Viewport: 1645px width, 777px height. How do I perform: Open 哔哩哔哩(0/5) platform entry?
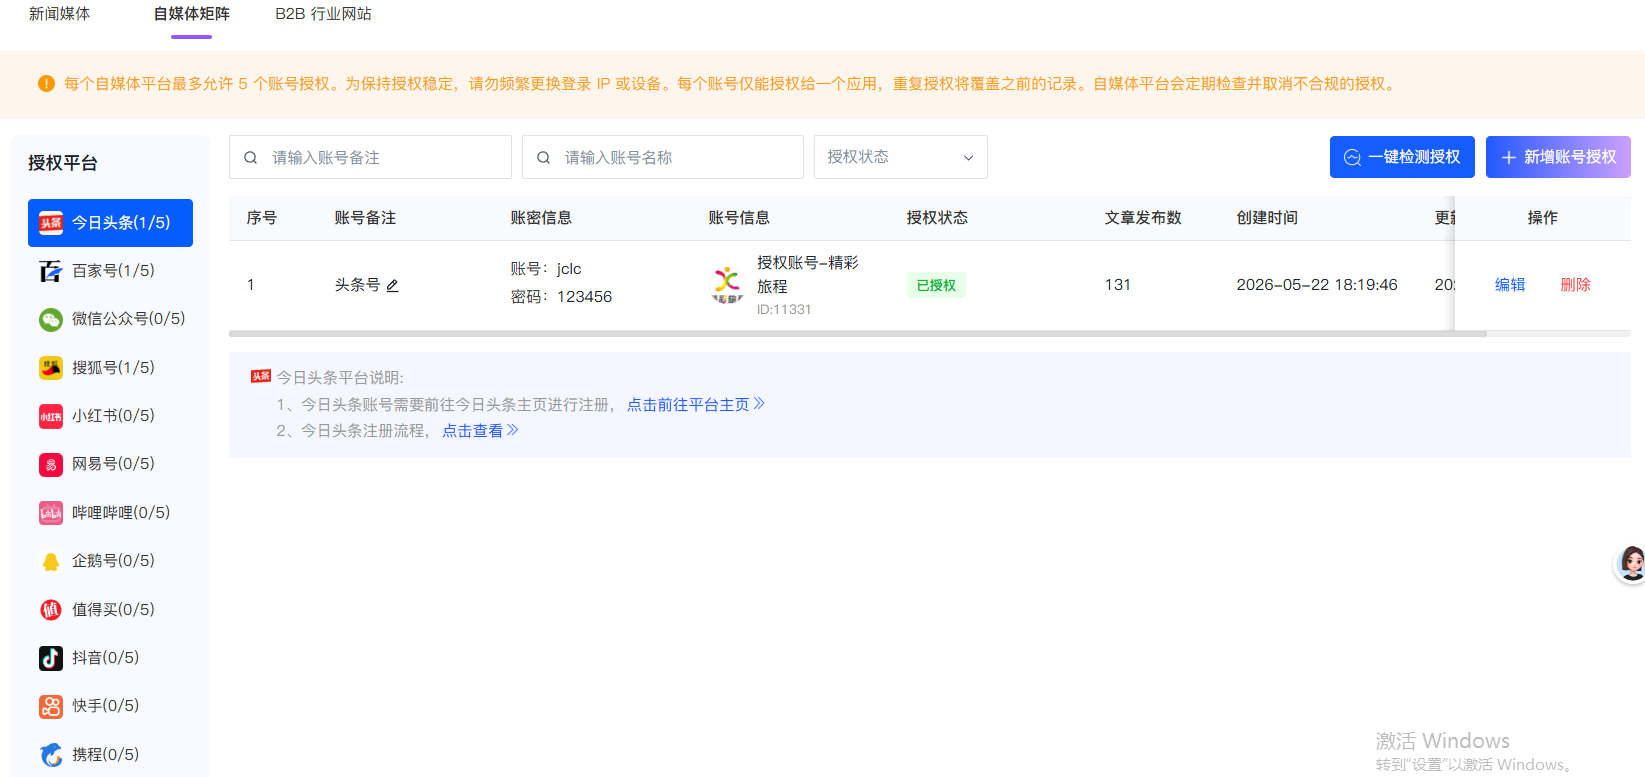point(110,513)
